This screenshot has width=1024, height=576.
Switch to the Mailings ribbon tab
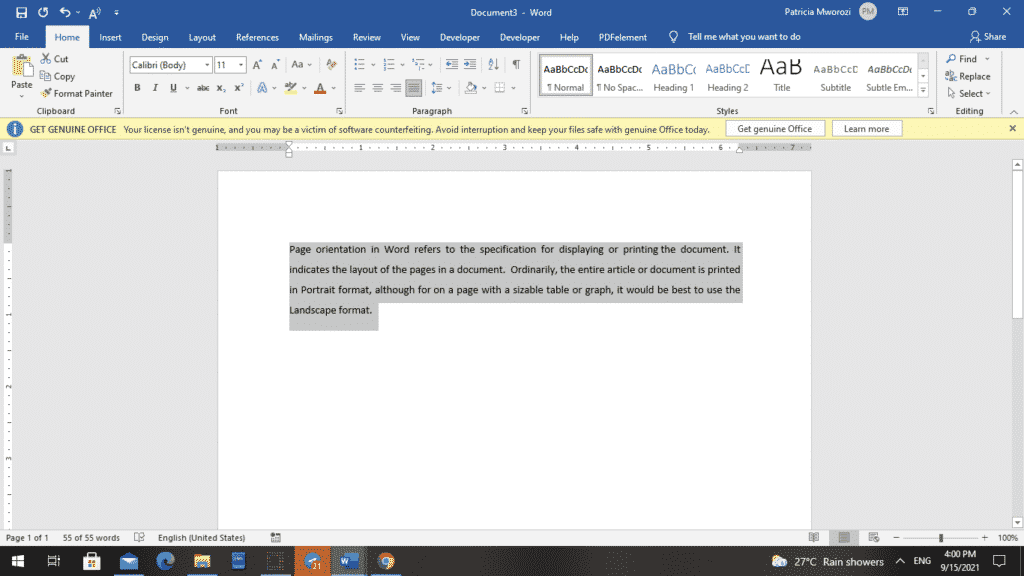[x=316, y=37]
